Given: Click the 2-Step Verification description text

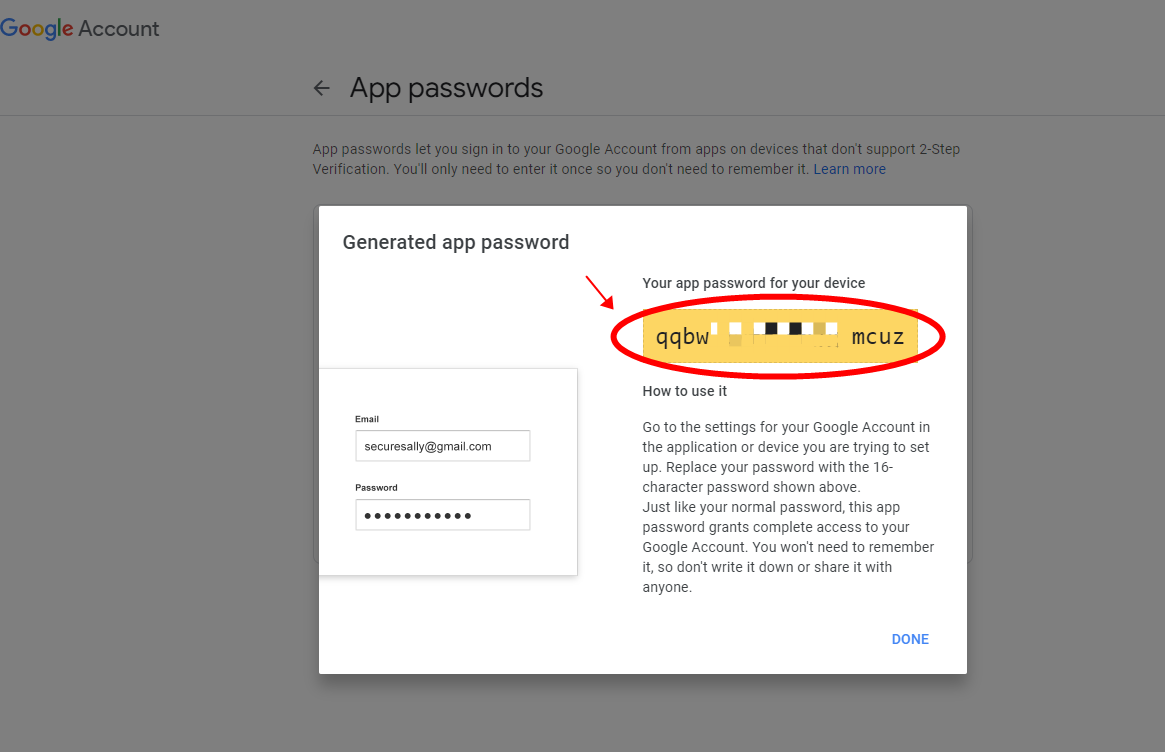Looking at the screenshot, I should coord(636,159).
